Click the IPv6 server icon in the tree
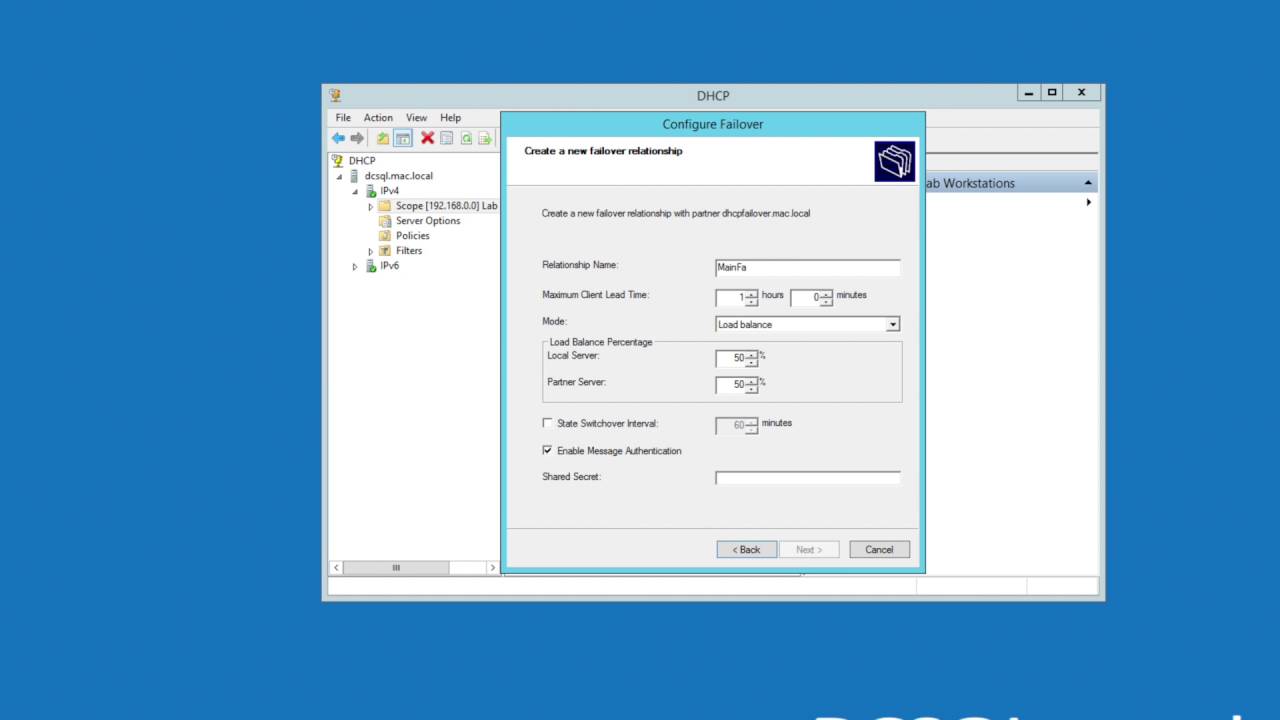1280x720 pixels. pyautogui.click(x=371, y=266)
